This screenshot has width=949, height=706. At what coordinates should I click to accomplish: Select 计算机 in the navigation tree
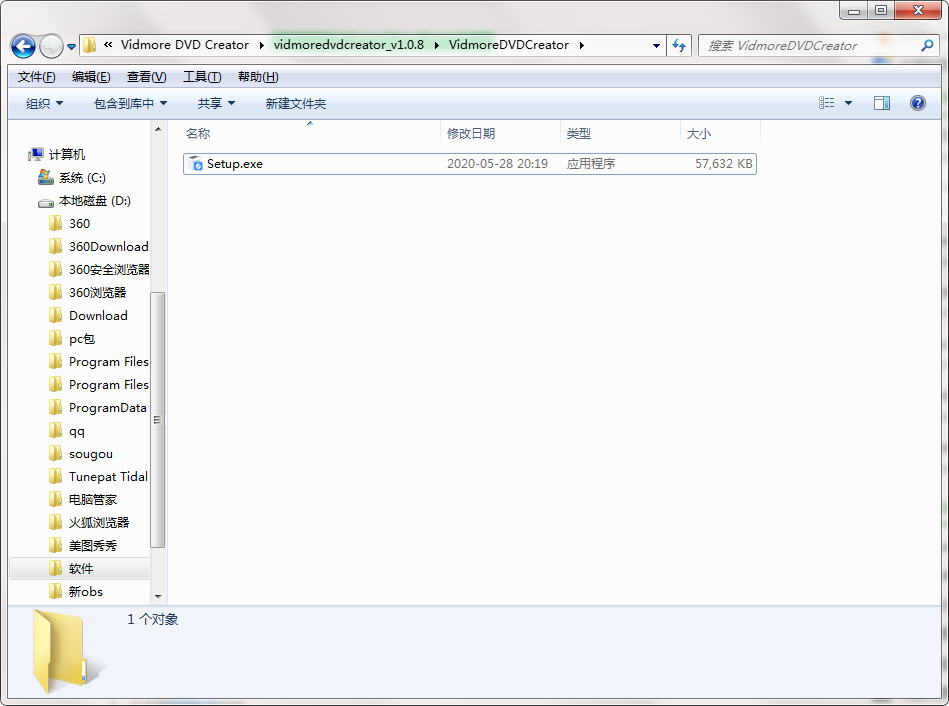coord(67,155)
